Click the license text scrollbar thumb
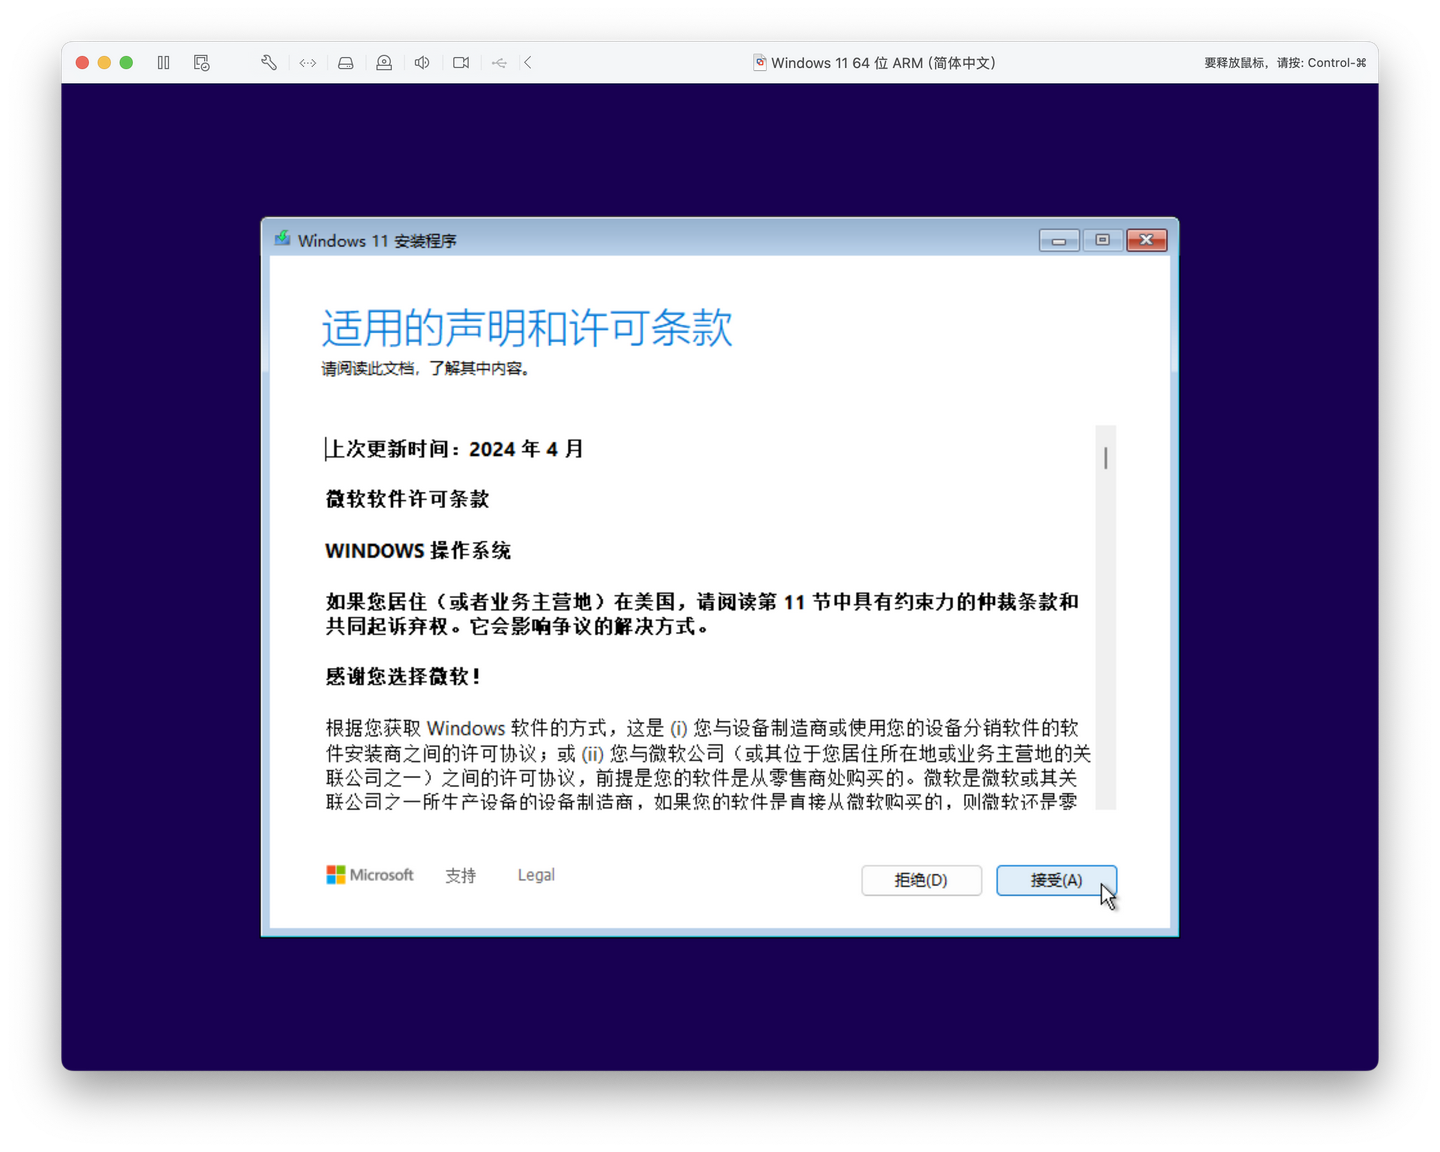The width and height of the screenshot is (1440, 1152). [x=1105, y=458]
